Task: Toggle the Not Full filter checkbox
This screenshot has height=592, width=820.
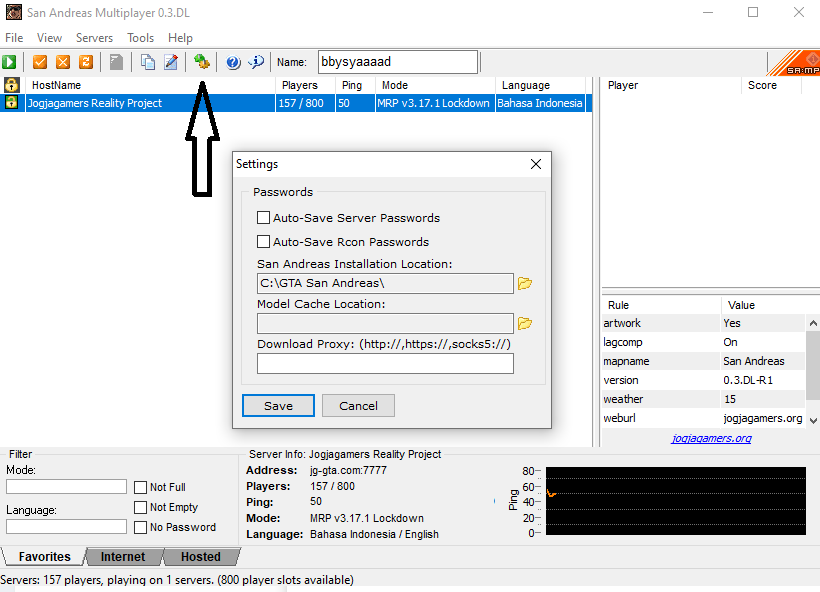Action: (x=140, y=487)
